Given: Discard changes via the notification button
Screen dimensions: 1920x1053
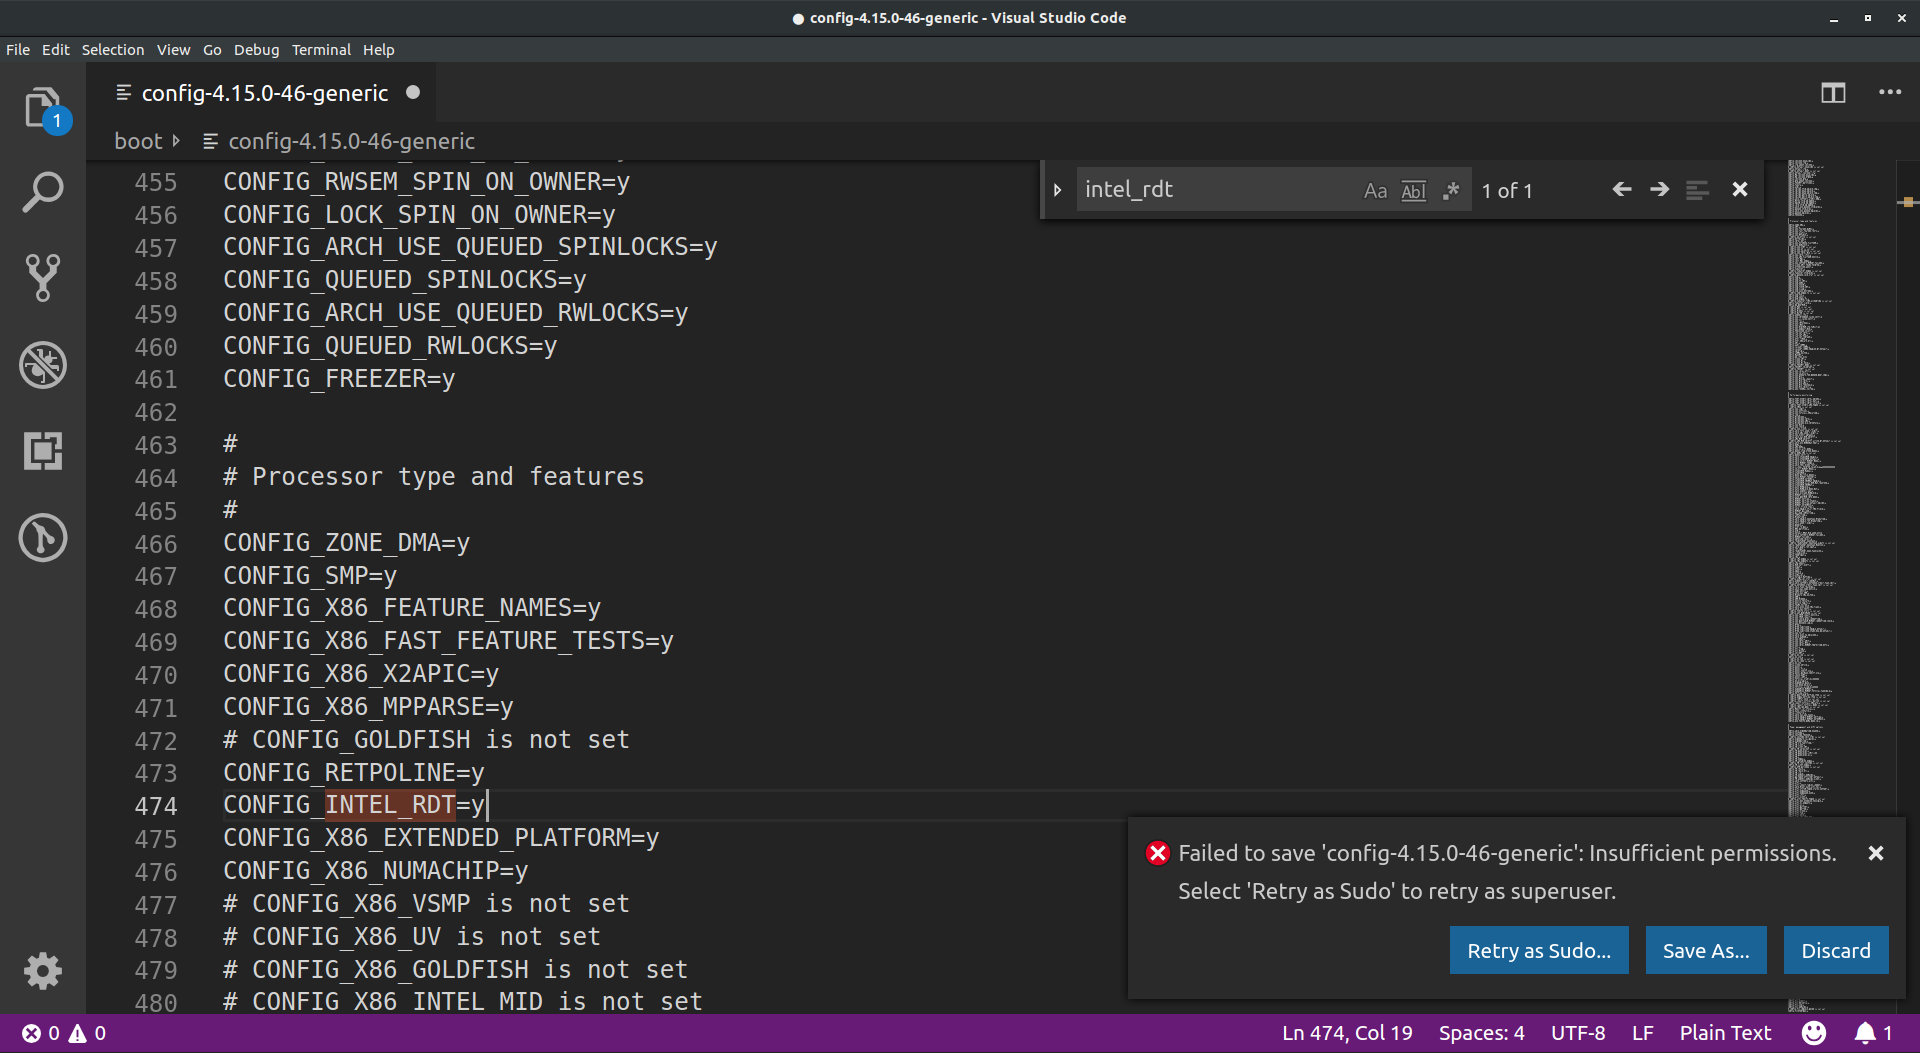Looking at the screenshot, I should pyautogui.click(x=1835, y=950).
